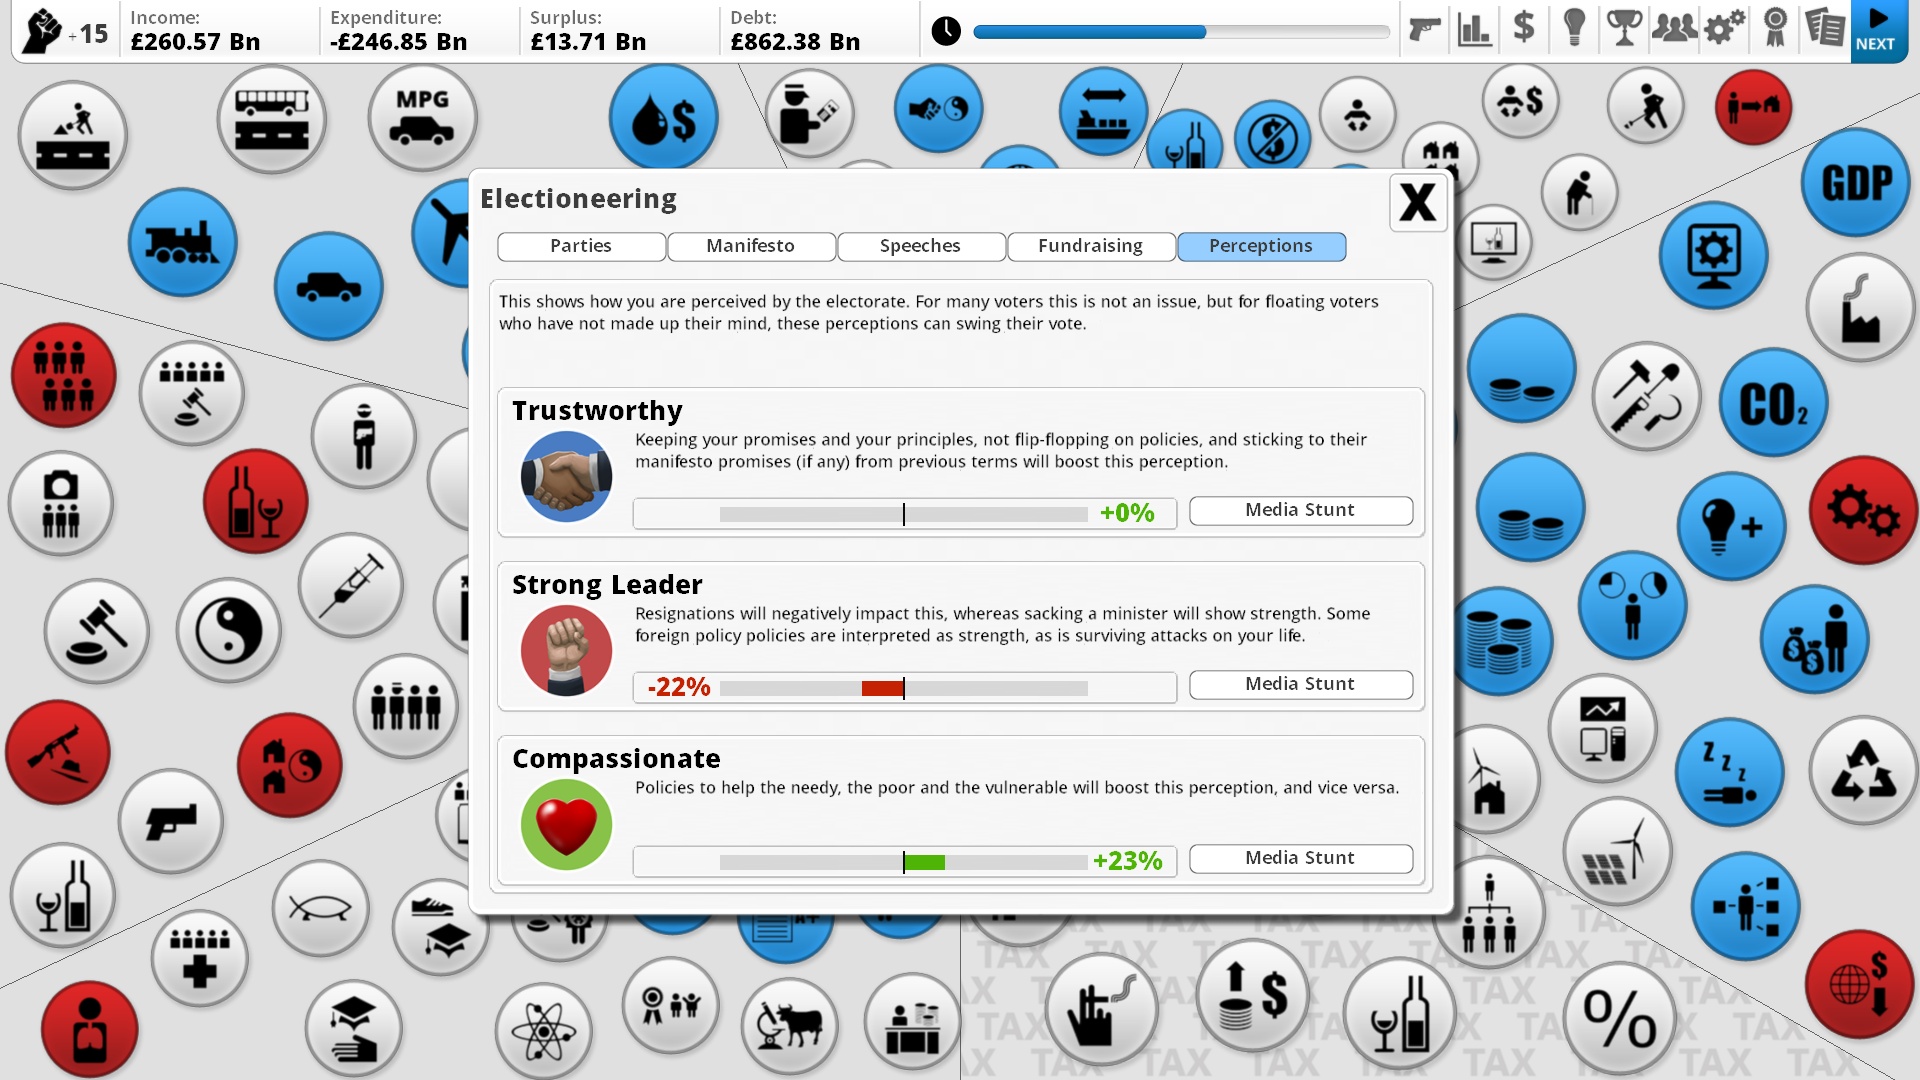1920x1080 pixels.
Task: Click the Trustworthy Media Stunt button
Action: tap(1299, 510)
